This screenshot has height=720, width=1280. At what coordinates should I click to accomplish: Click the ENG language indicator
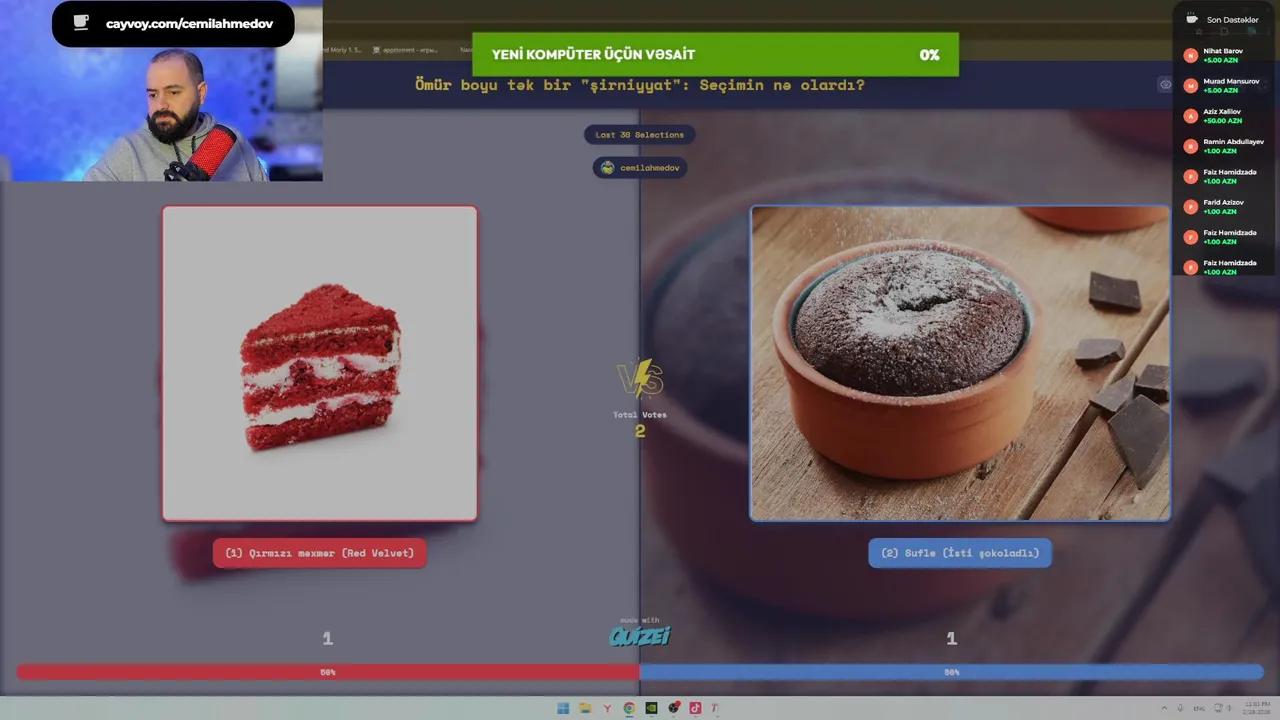[1199, 708]
